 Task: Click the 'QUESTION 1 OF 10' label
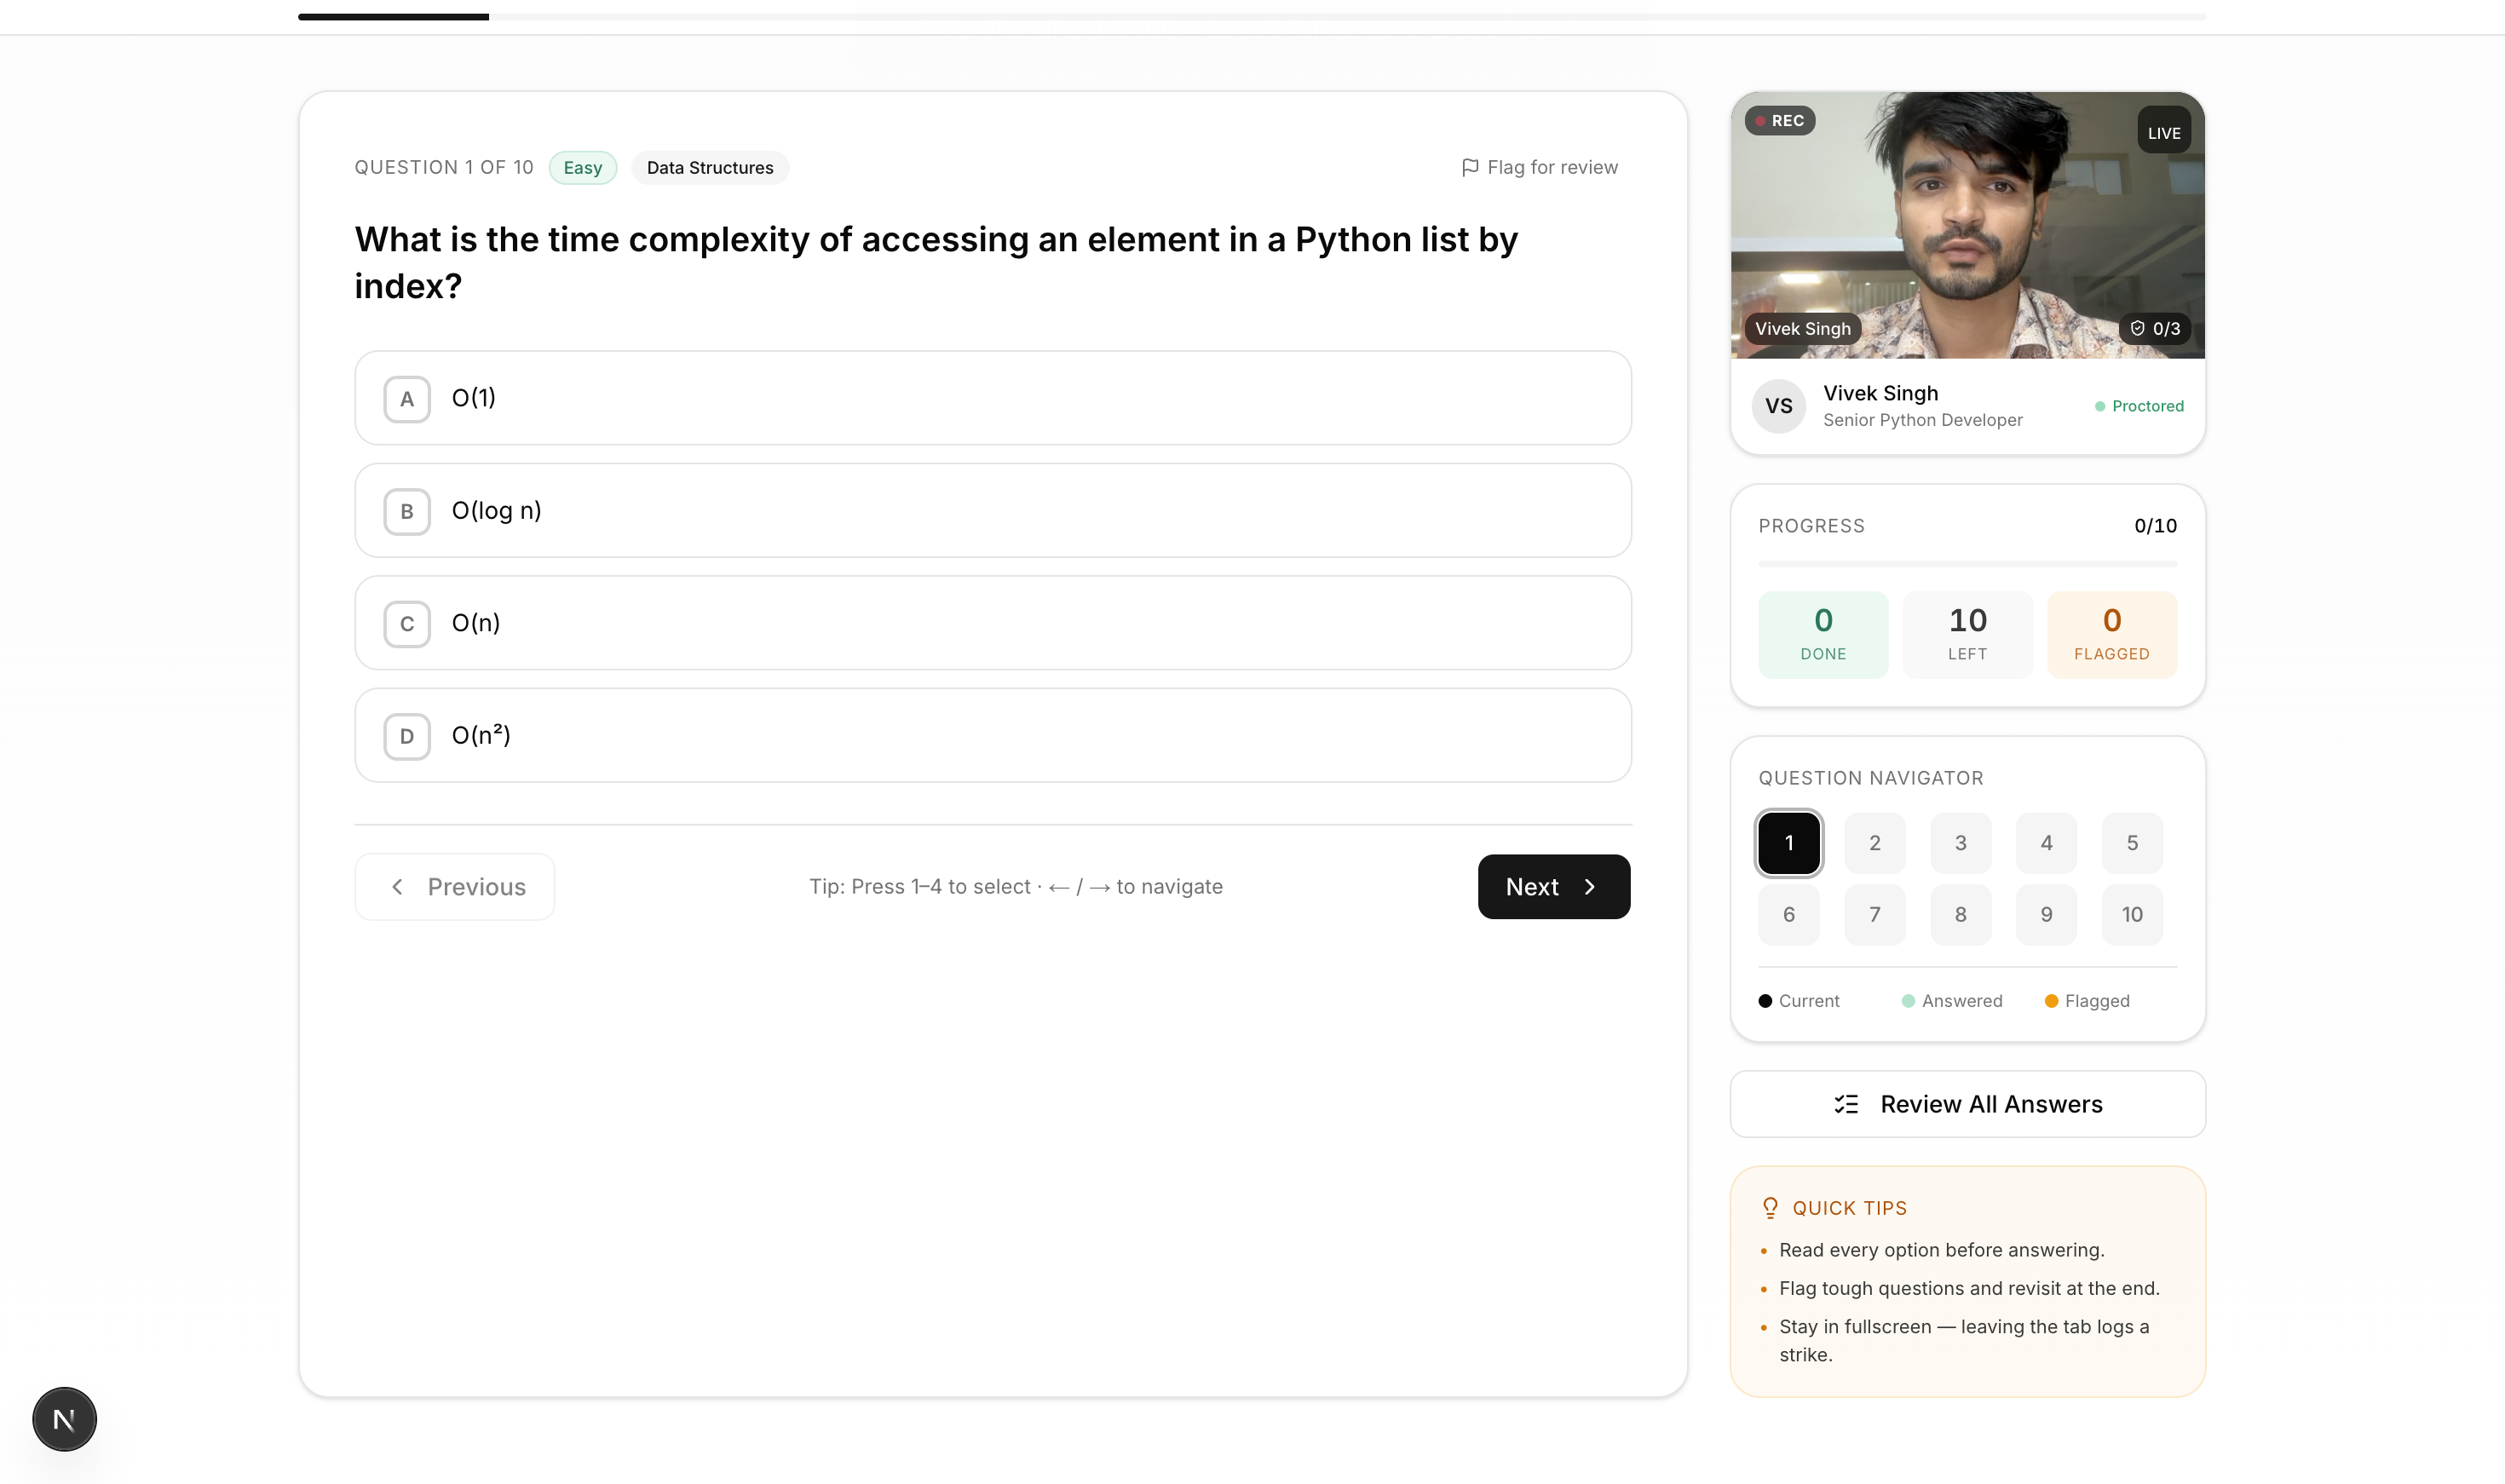pos(444,167)
